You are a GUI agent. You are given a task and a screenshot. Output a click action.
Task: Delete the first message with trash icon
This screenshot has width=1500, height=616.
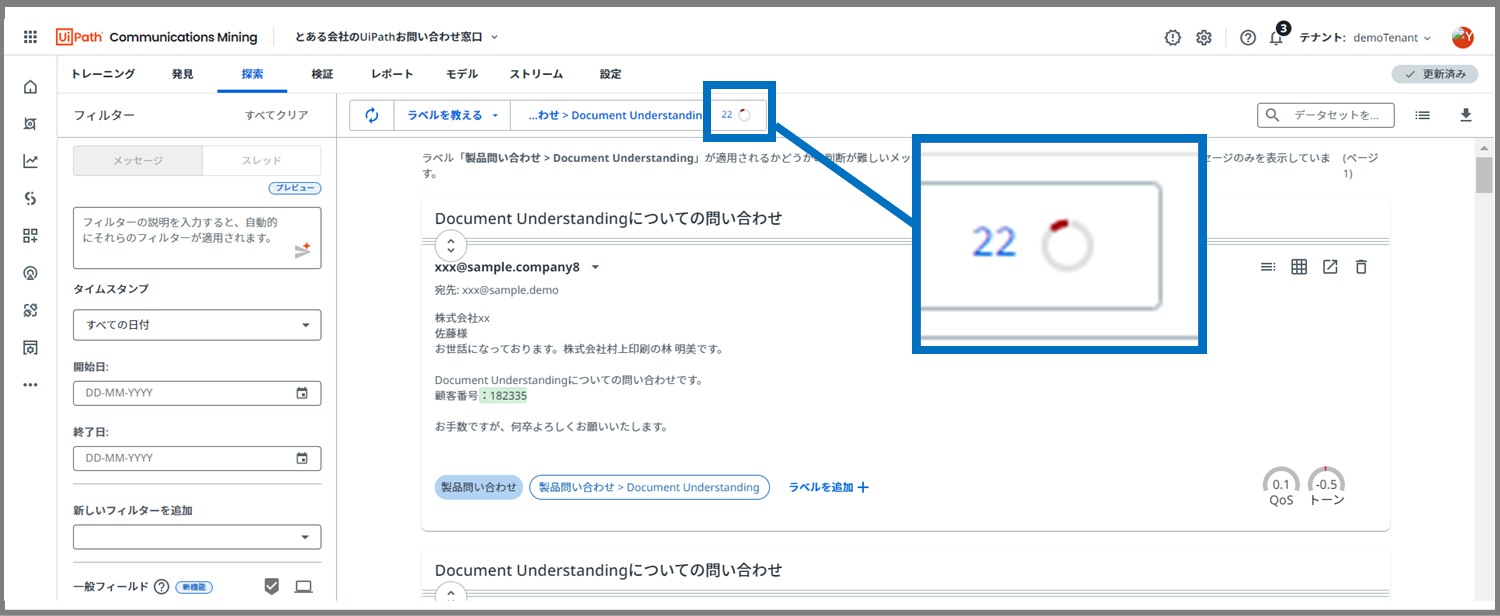click(x=1361, y=267)
